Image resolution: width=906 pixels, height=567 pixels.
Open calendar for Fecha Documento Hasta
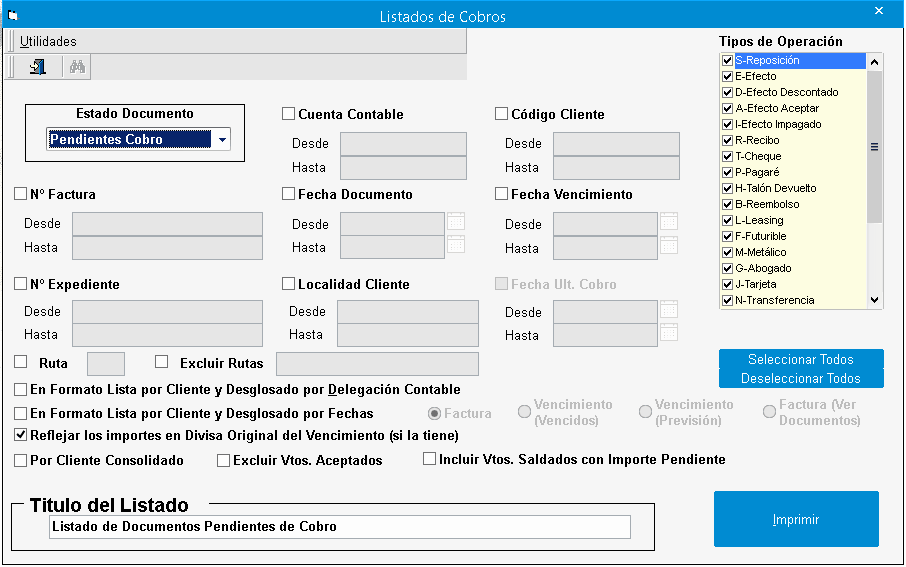click(x=456, y=245)
